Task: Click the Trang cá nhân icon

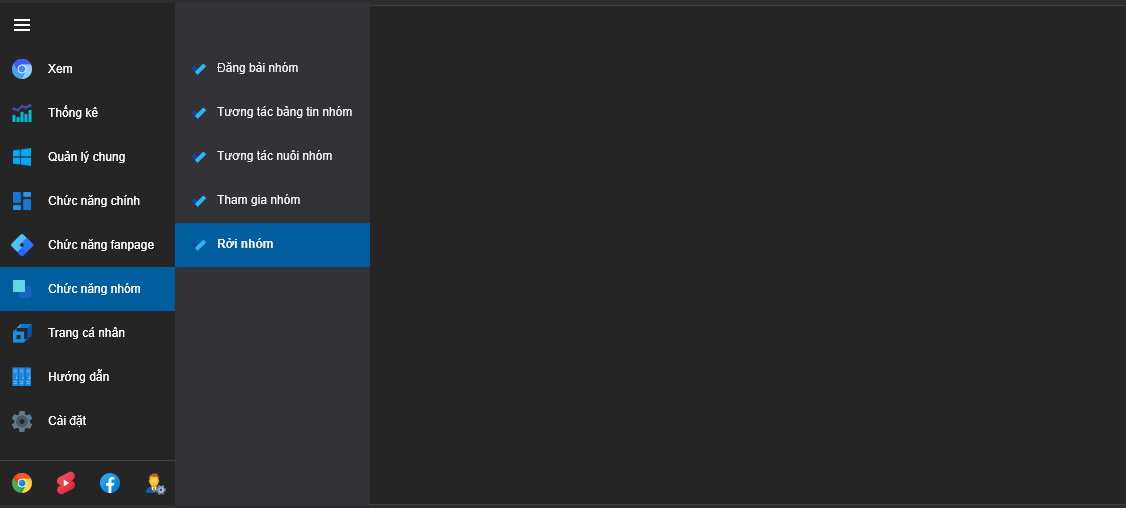Action: click(x=22, y=333)
